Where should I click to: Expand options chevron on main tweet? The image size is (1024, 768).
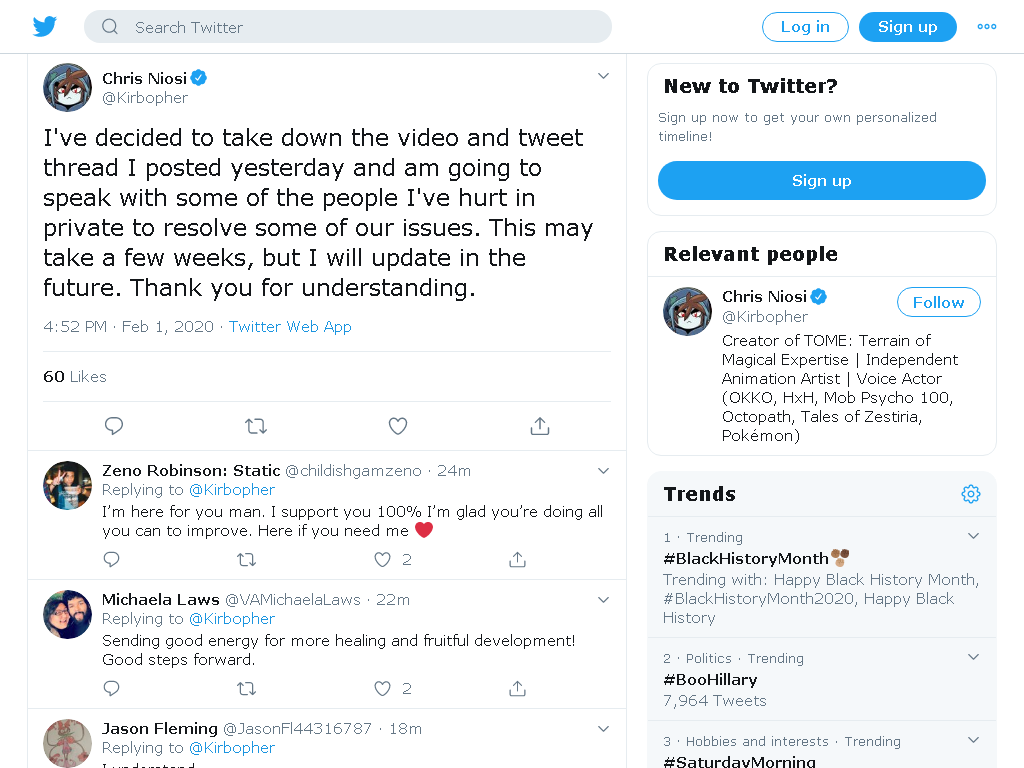pos(603,76)
